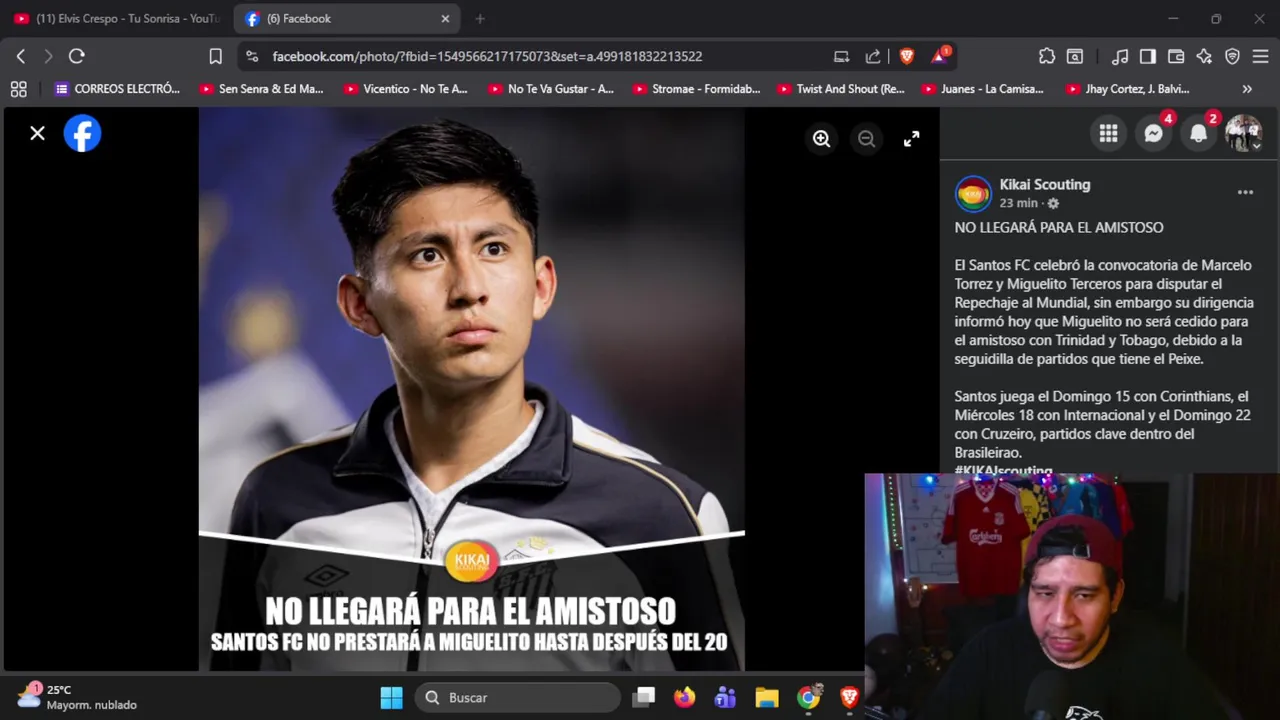Open Facebook notifications bell
This screenshot has width=1280, height=720.
[1198, 134]
